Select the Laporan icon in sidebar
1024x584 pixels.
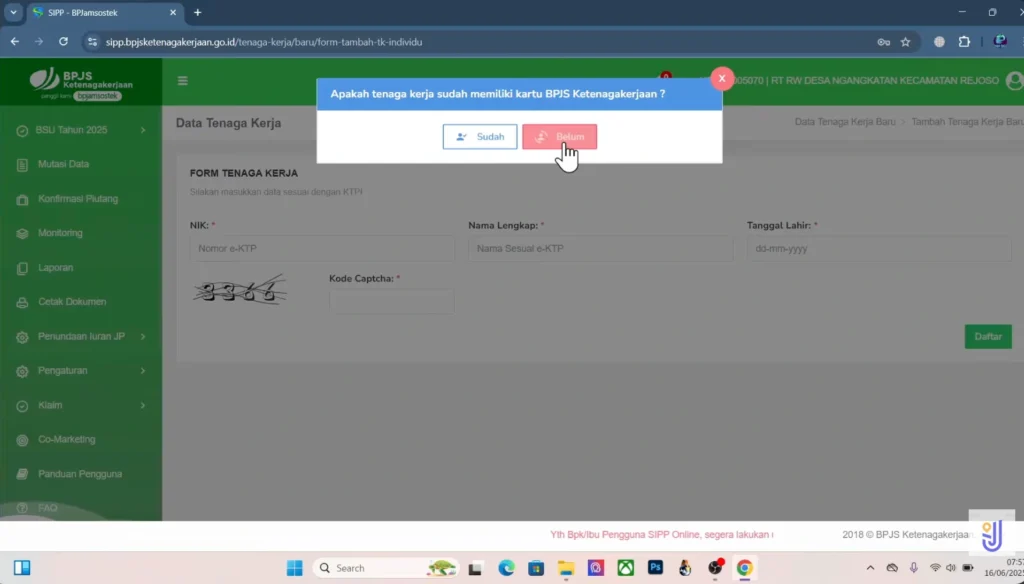coord(22,267)
